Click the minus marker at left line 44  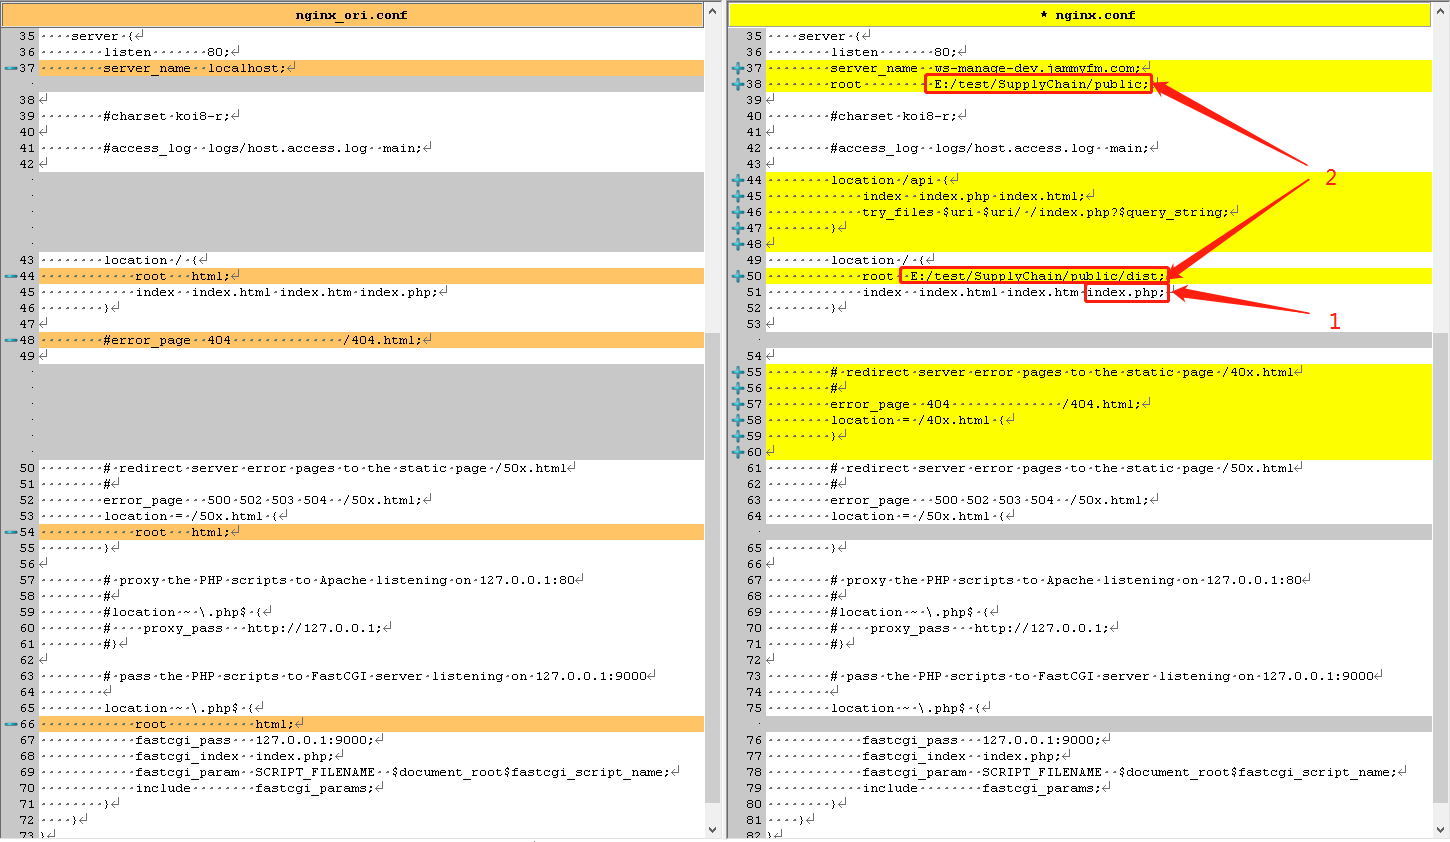tap(11, 276)
